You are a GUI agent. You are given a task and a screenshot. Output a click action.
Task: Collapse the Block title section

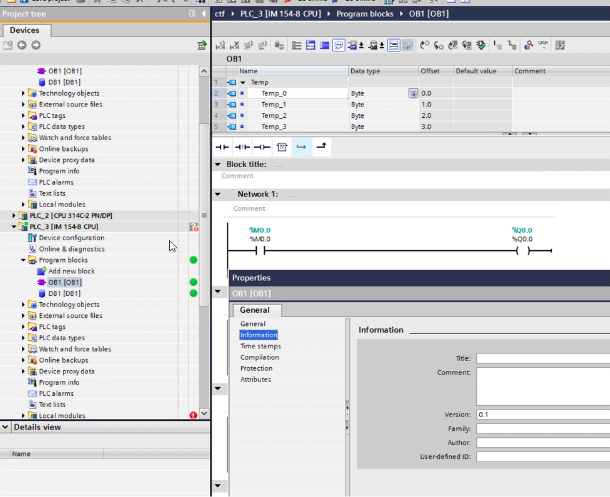(218, 164)
